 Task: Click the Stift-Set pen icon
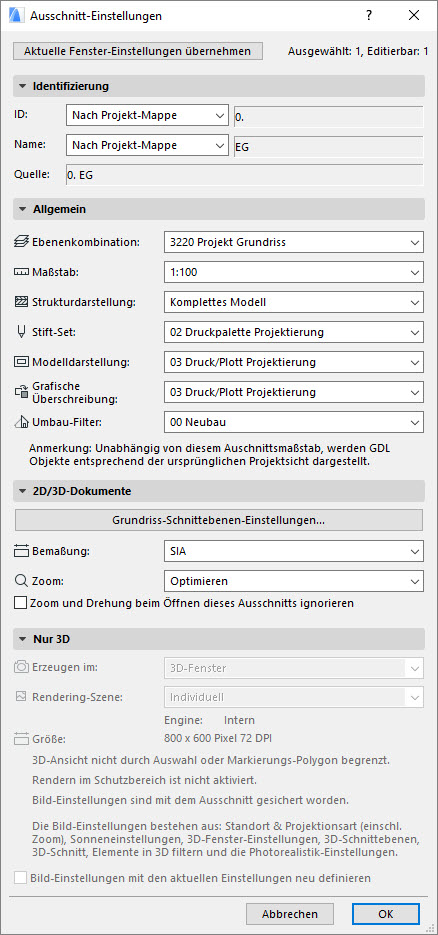click(x=21, y=332)
